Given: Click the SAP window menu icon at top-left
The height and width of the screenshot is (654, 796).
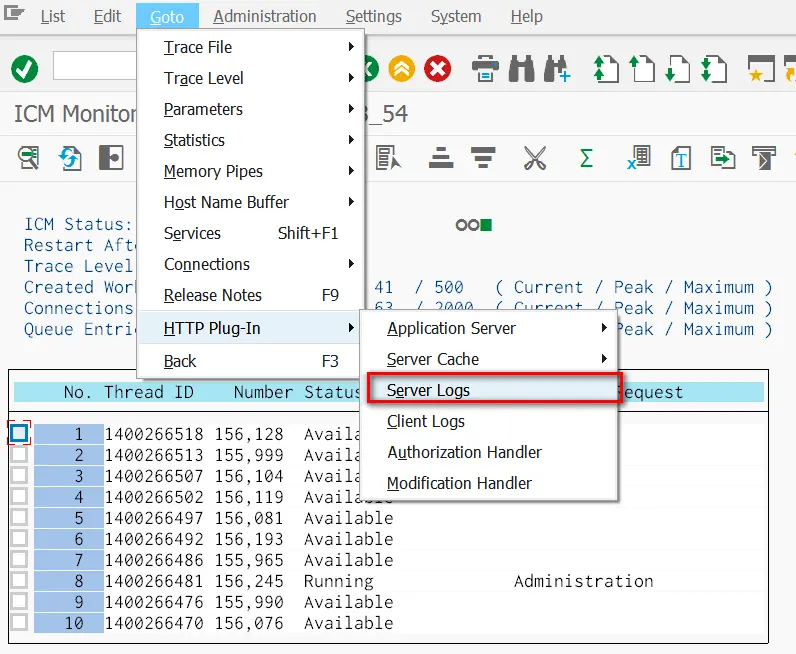Looking at the screenshot, I should pos(14,13).
